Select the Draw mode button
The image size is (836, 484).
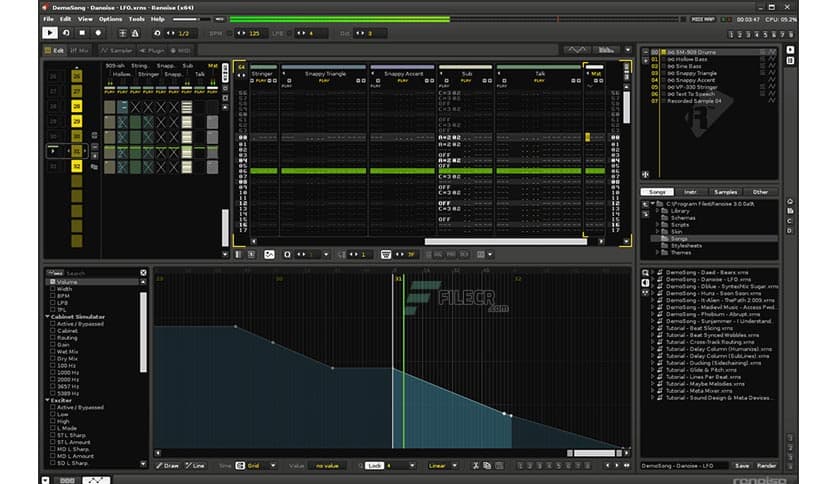(167, 466)
